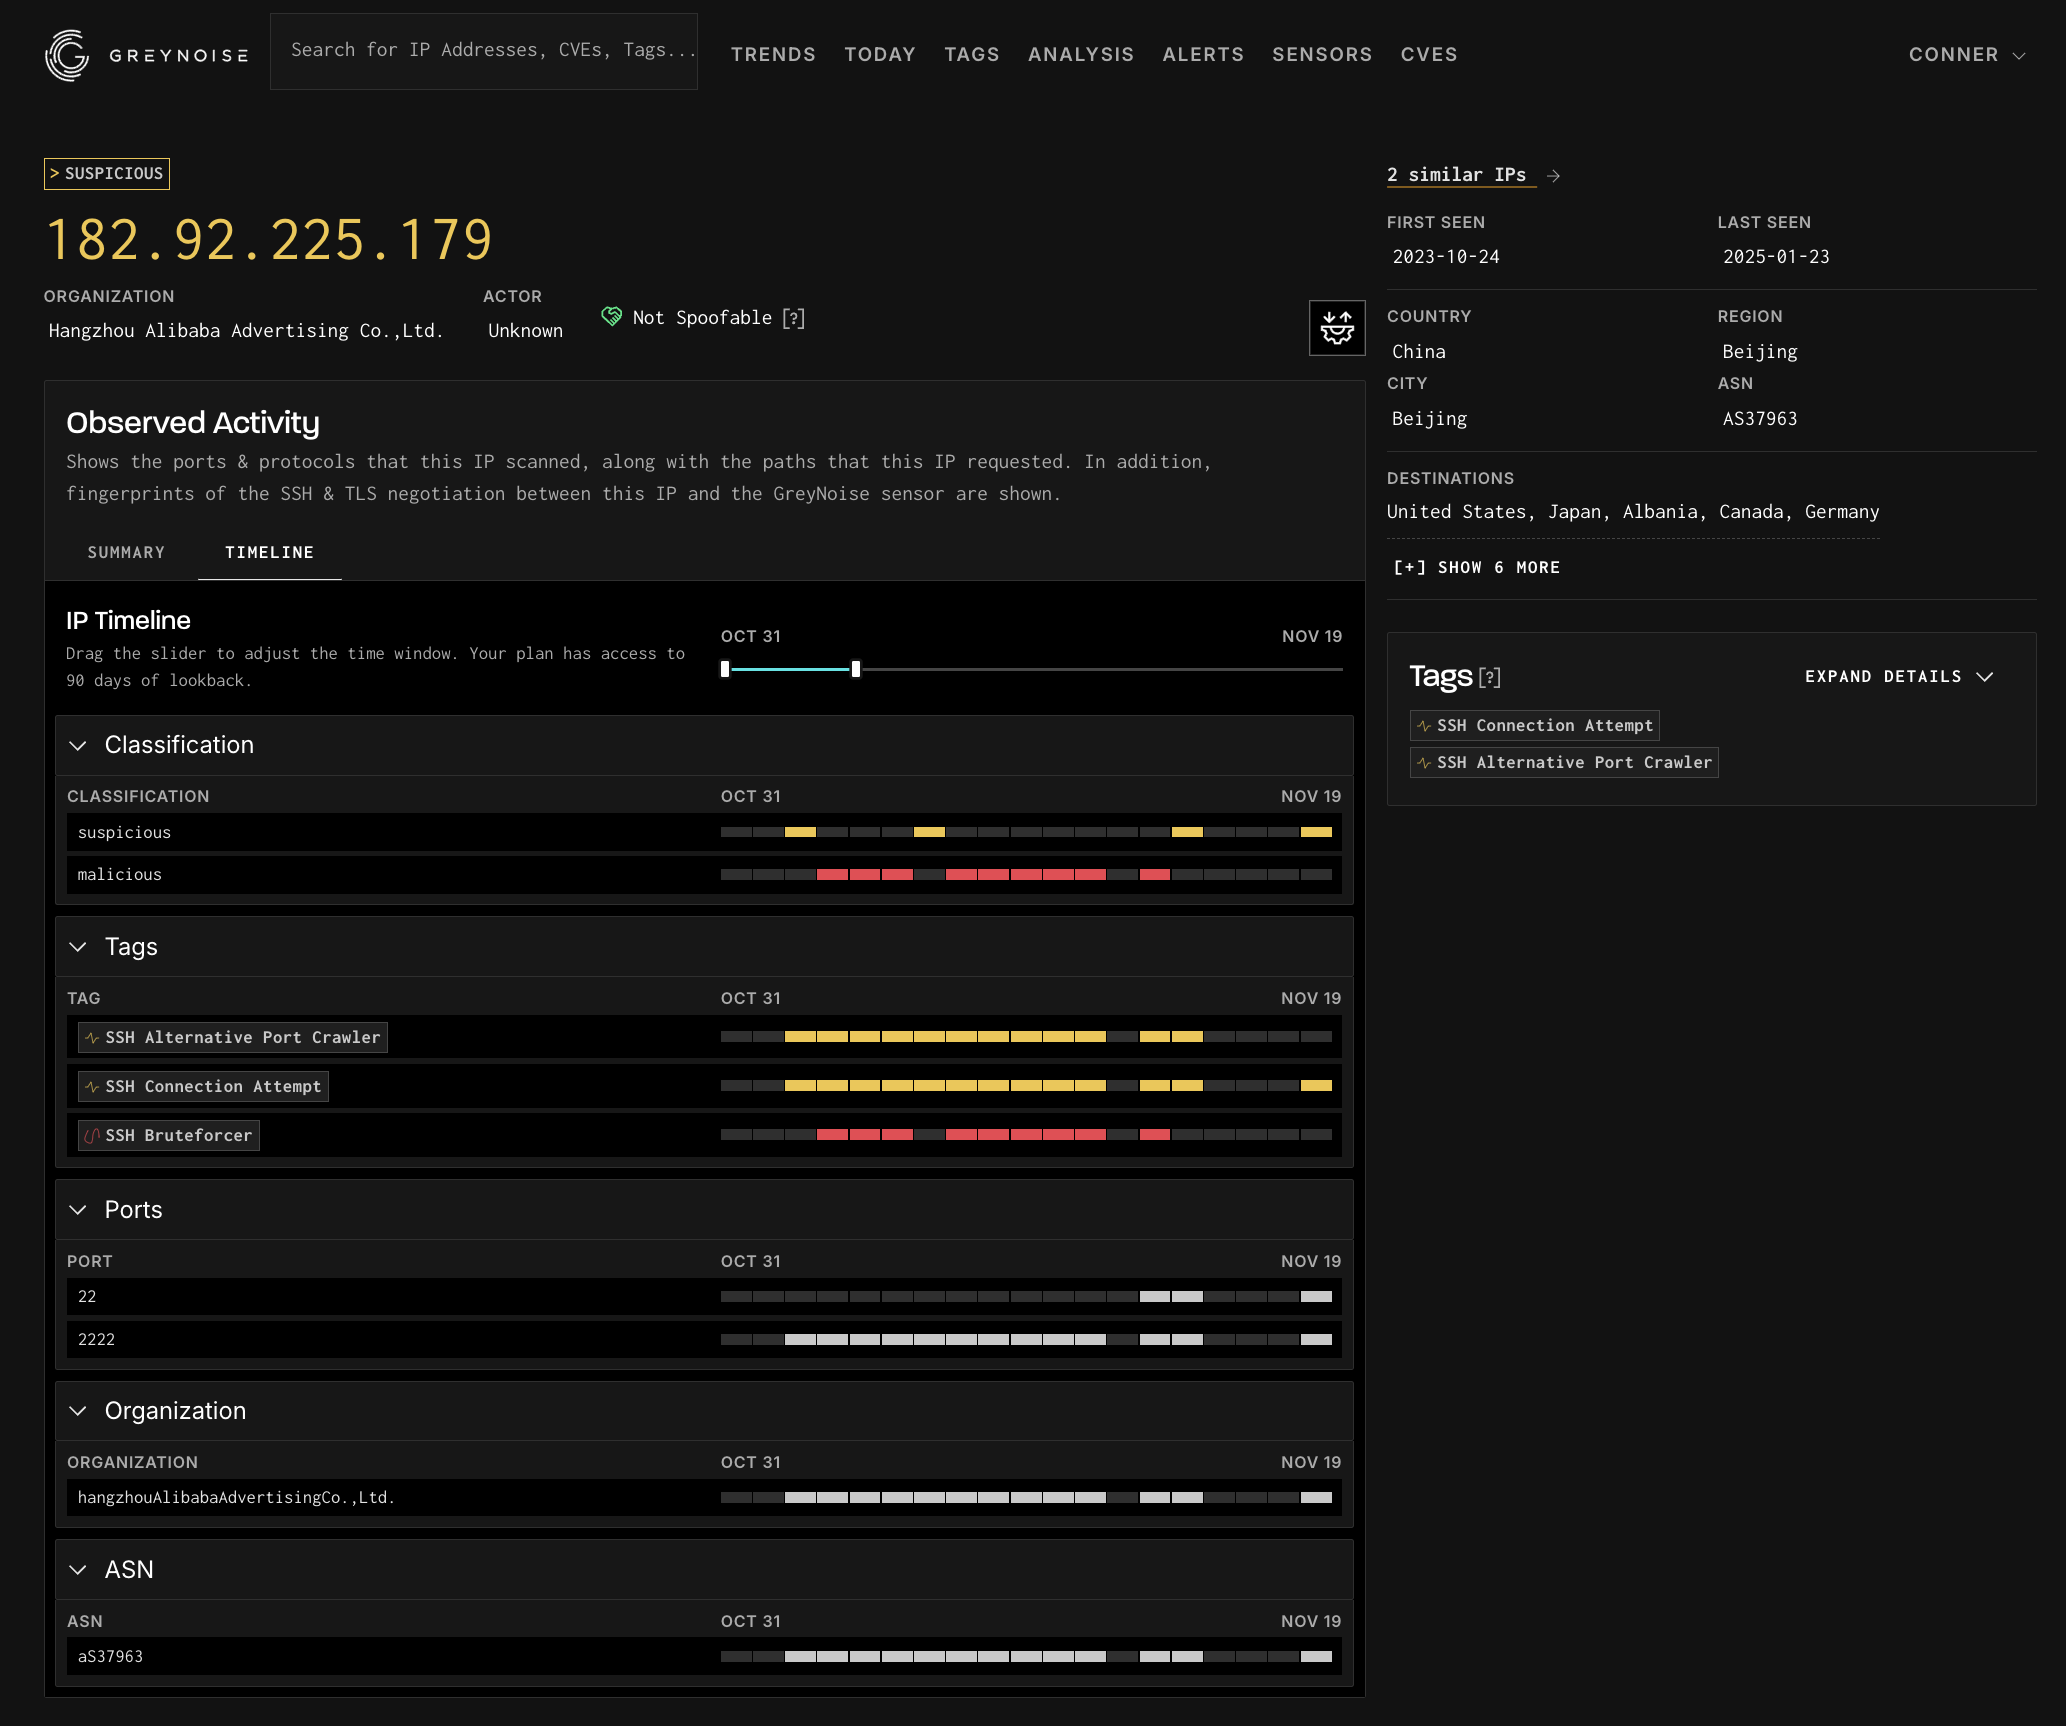Click hangzhouAlibabaAdvertisingCo.,Ltd. timeline row label
Viewport: 2066px width, 1726px height.
236,1498
